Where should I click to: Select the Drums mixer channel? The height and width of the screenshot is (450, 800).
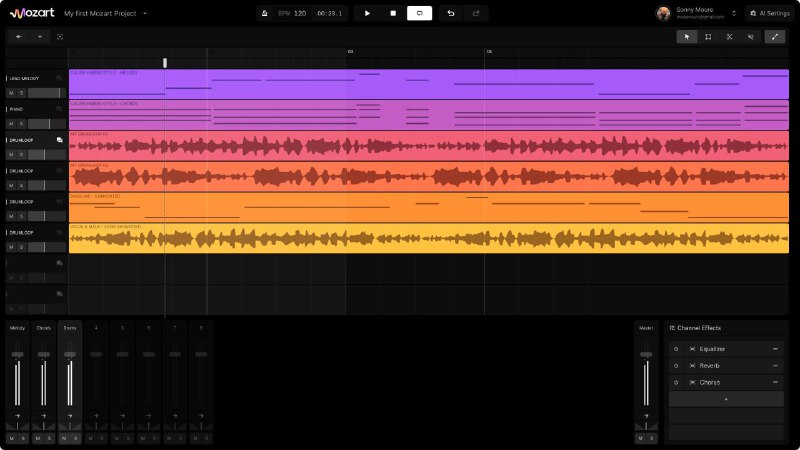[x=70, y=328]
